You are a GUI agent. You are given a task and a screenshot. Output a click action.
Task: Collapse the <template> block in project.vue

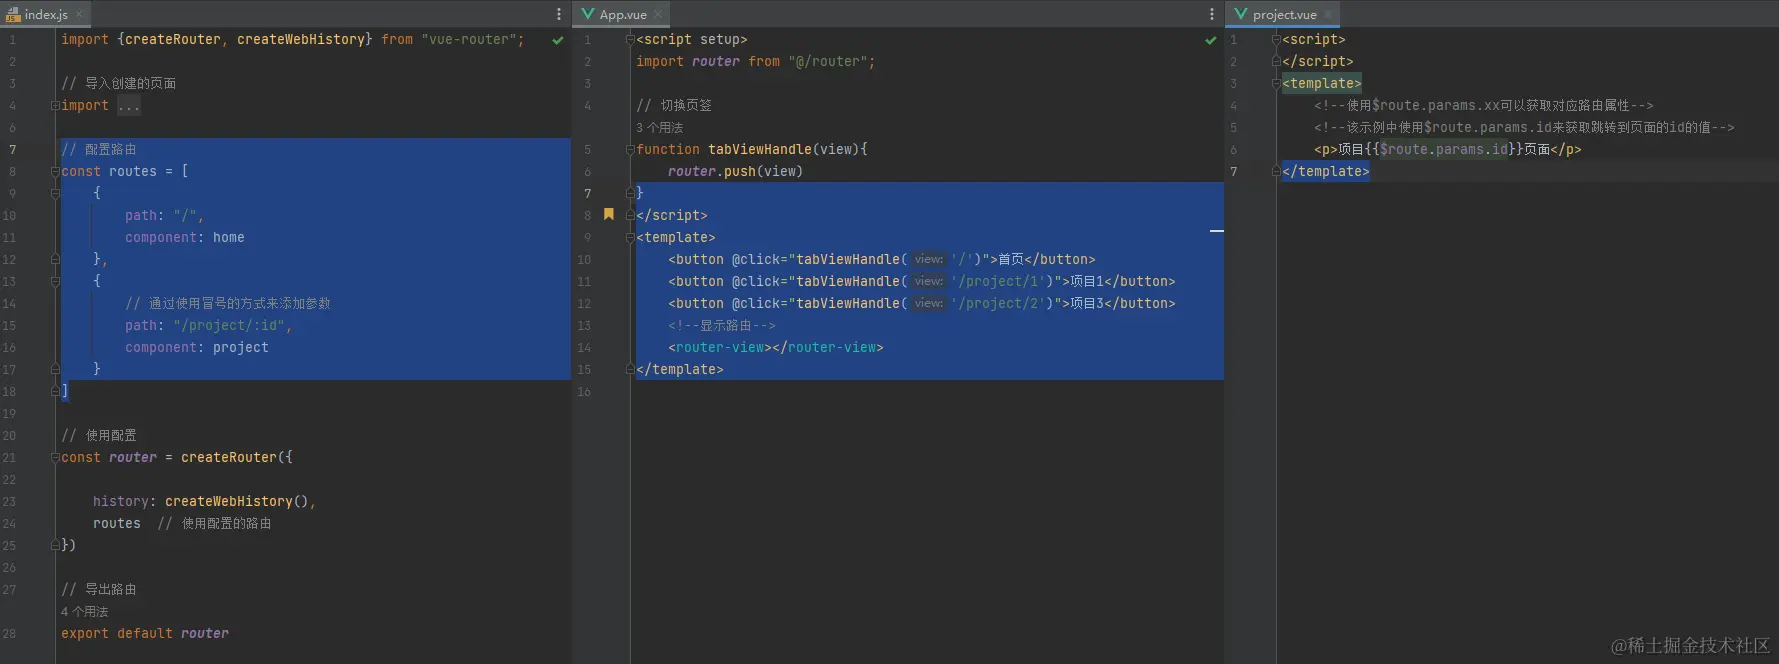point(1276,83)
